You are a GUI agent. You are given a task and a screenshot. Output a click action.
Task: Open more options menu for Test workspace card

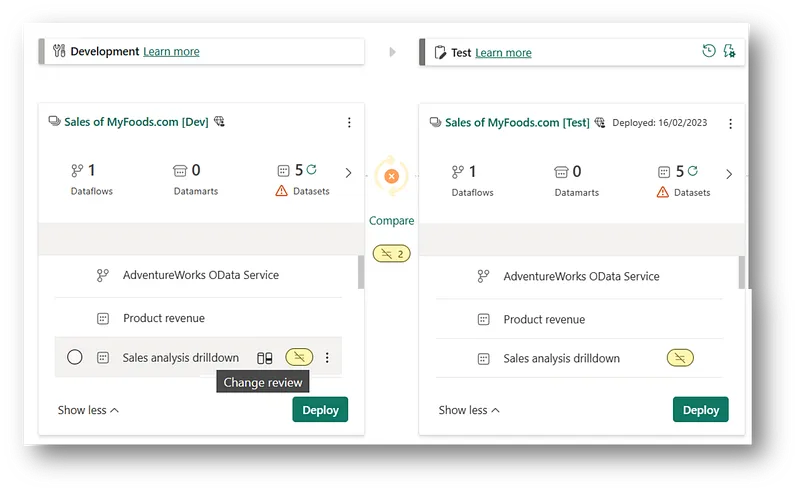[x=730, y=124]
